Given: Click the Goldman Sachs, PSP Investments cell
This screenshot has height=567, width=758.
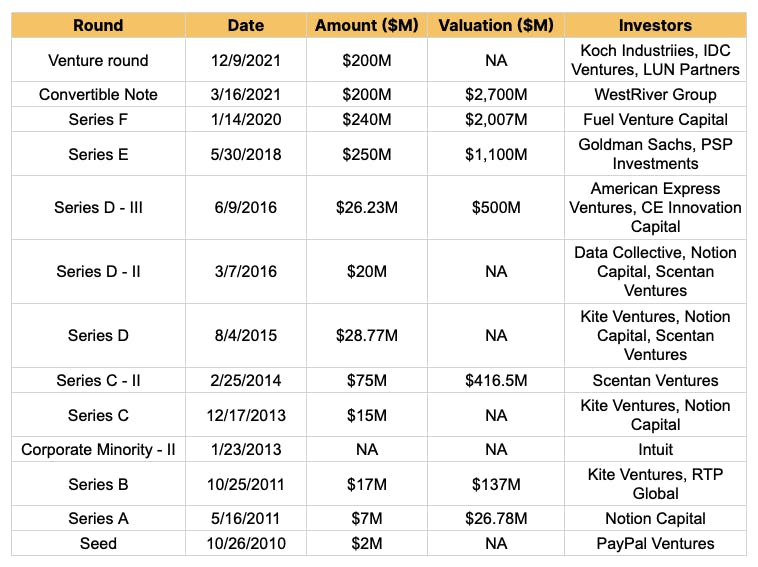Looking at the screenshot, I should coord(655,154).
